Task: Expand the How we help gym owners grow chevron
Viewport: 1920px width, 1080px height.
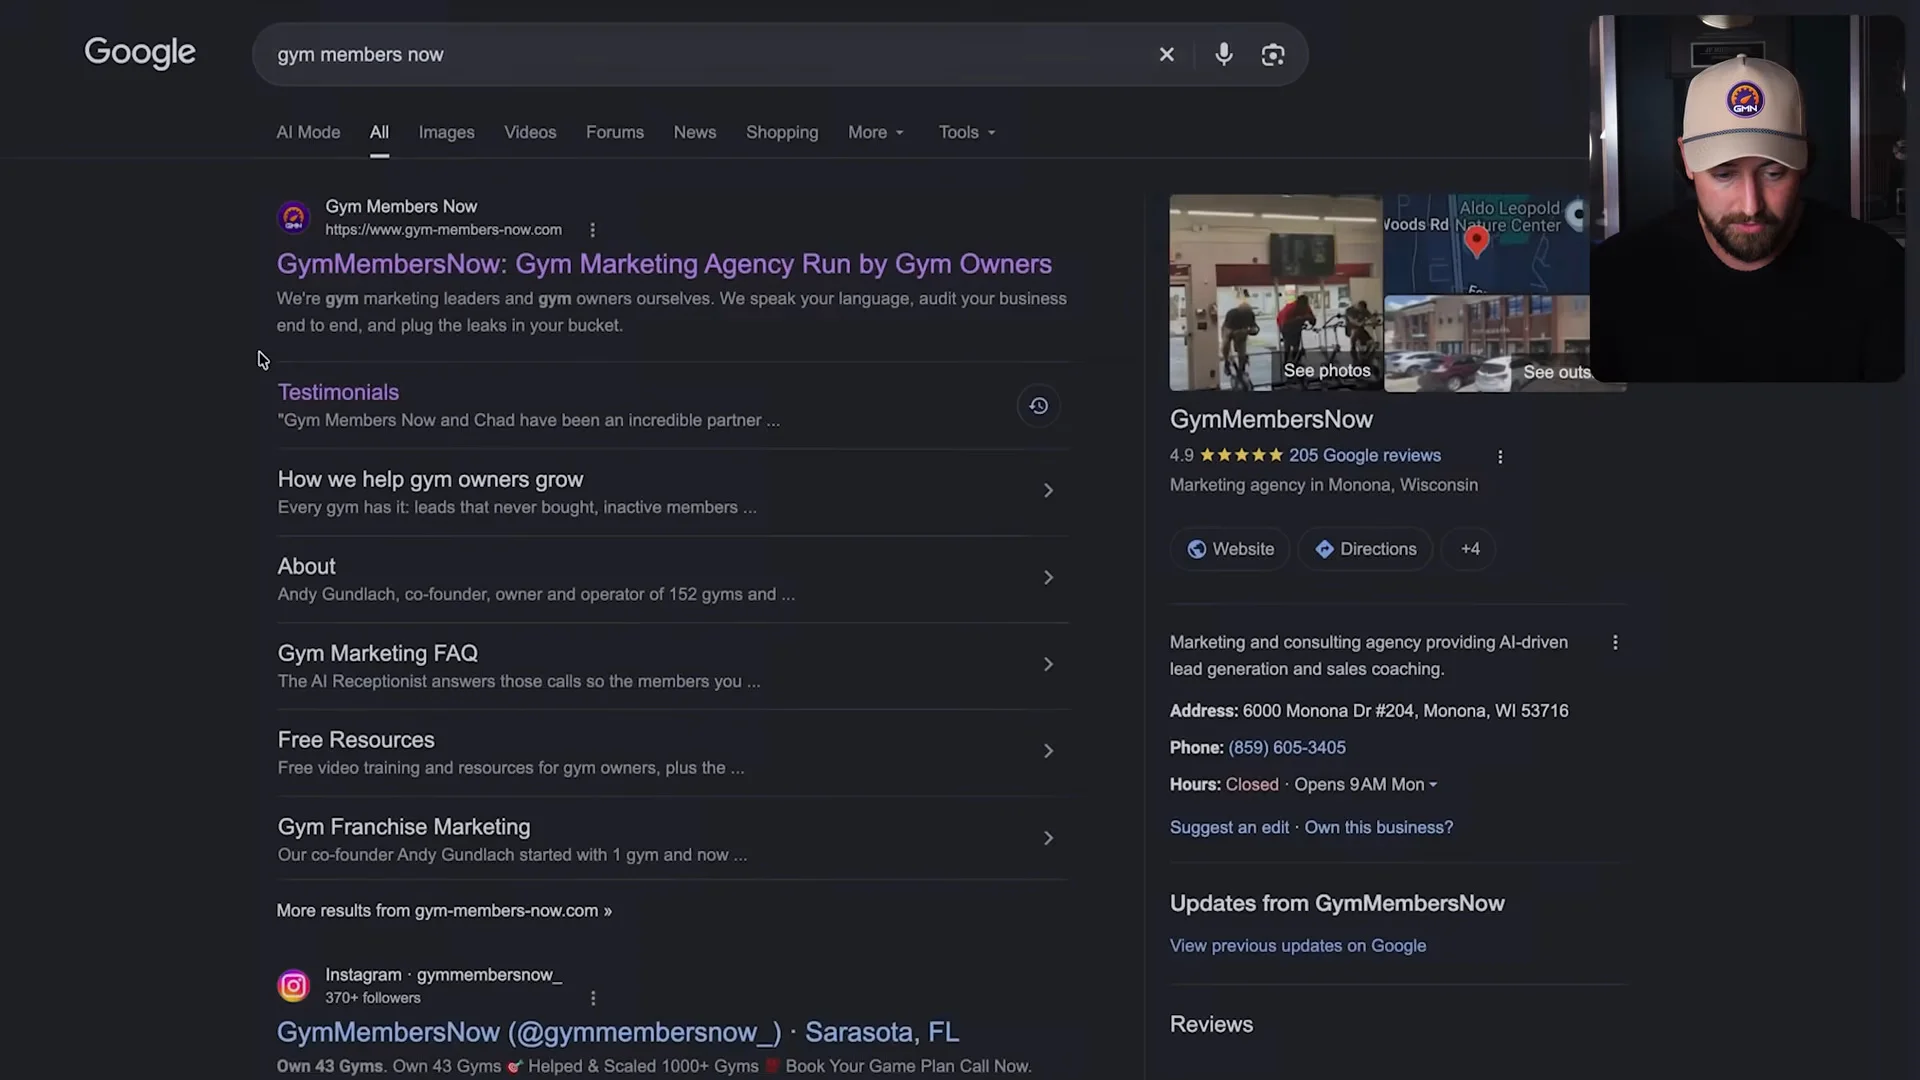Action: point(1048,491)
